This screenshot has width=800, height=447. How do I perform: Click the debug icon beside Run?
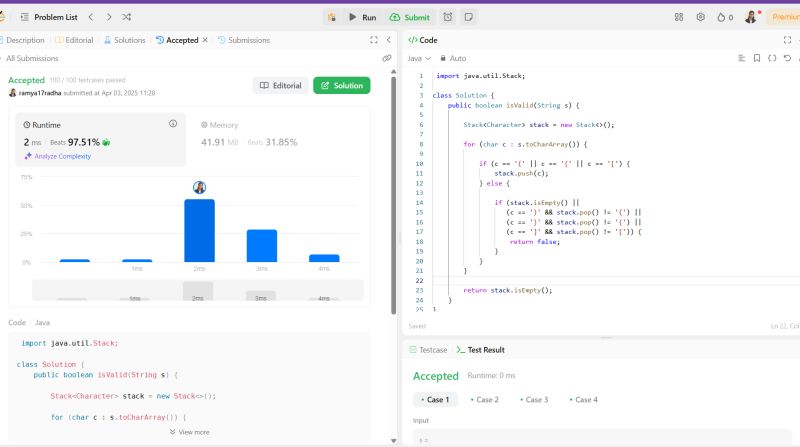(332, 17)
